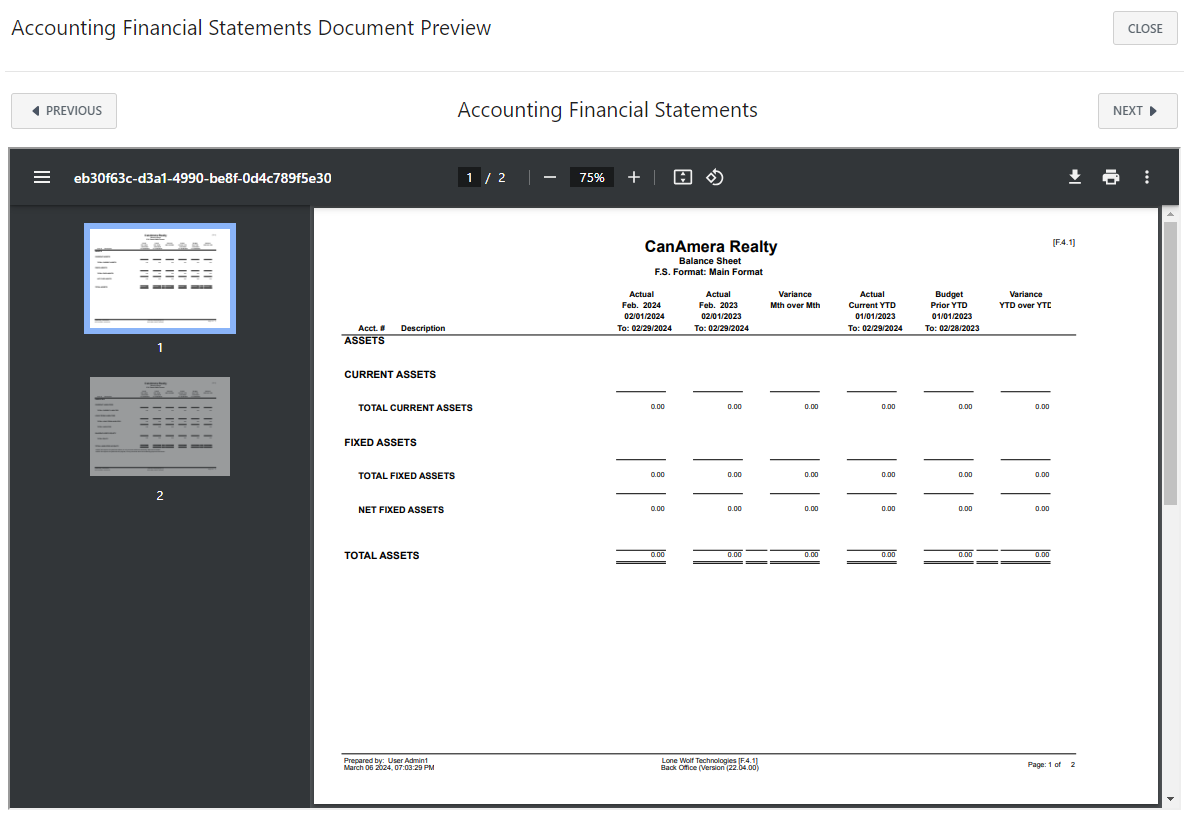
Task: Click the vertical scrollbar thumb
Action: (1171, 350)
